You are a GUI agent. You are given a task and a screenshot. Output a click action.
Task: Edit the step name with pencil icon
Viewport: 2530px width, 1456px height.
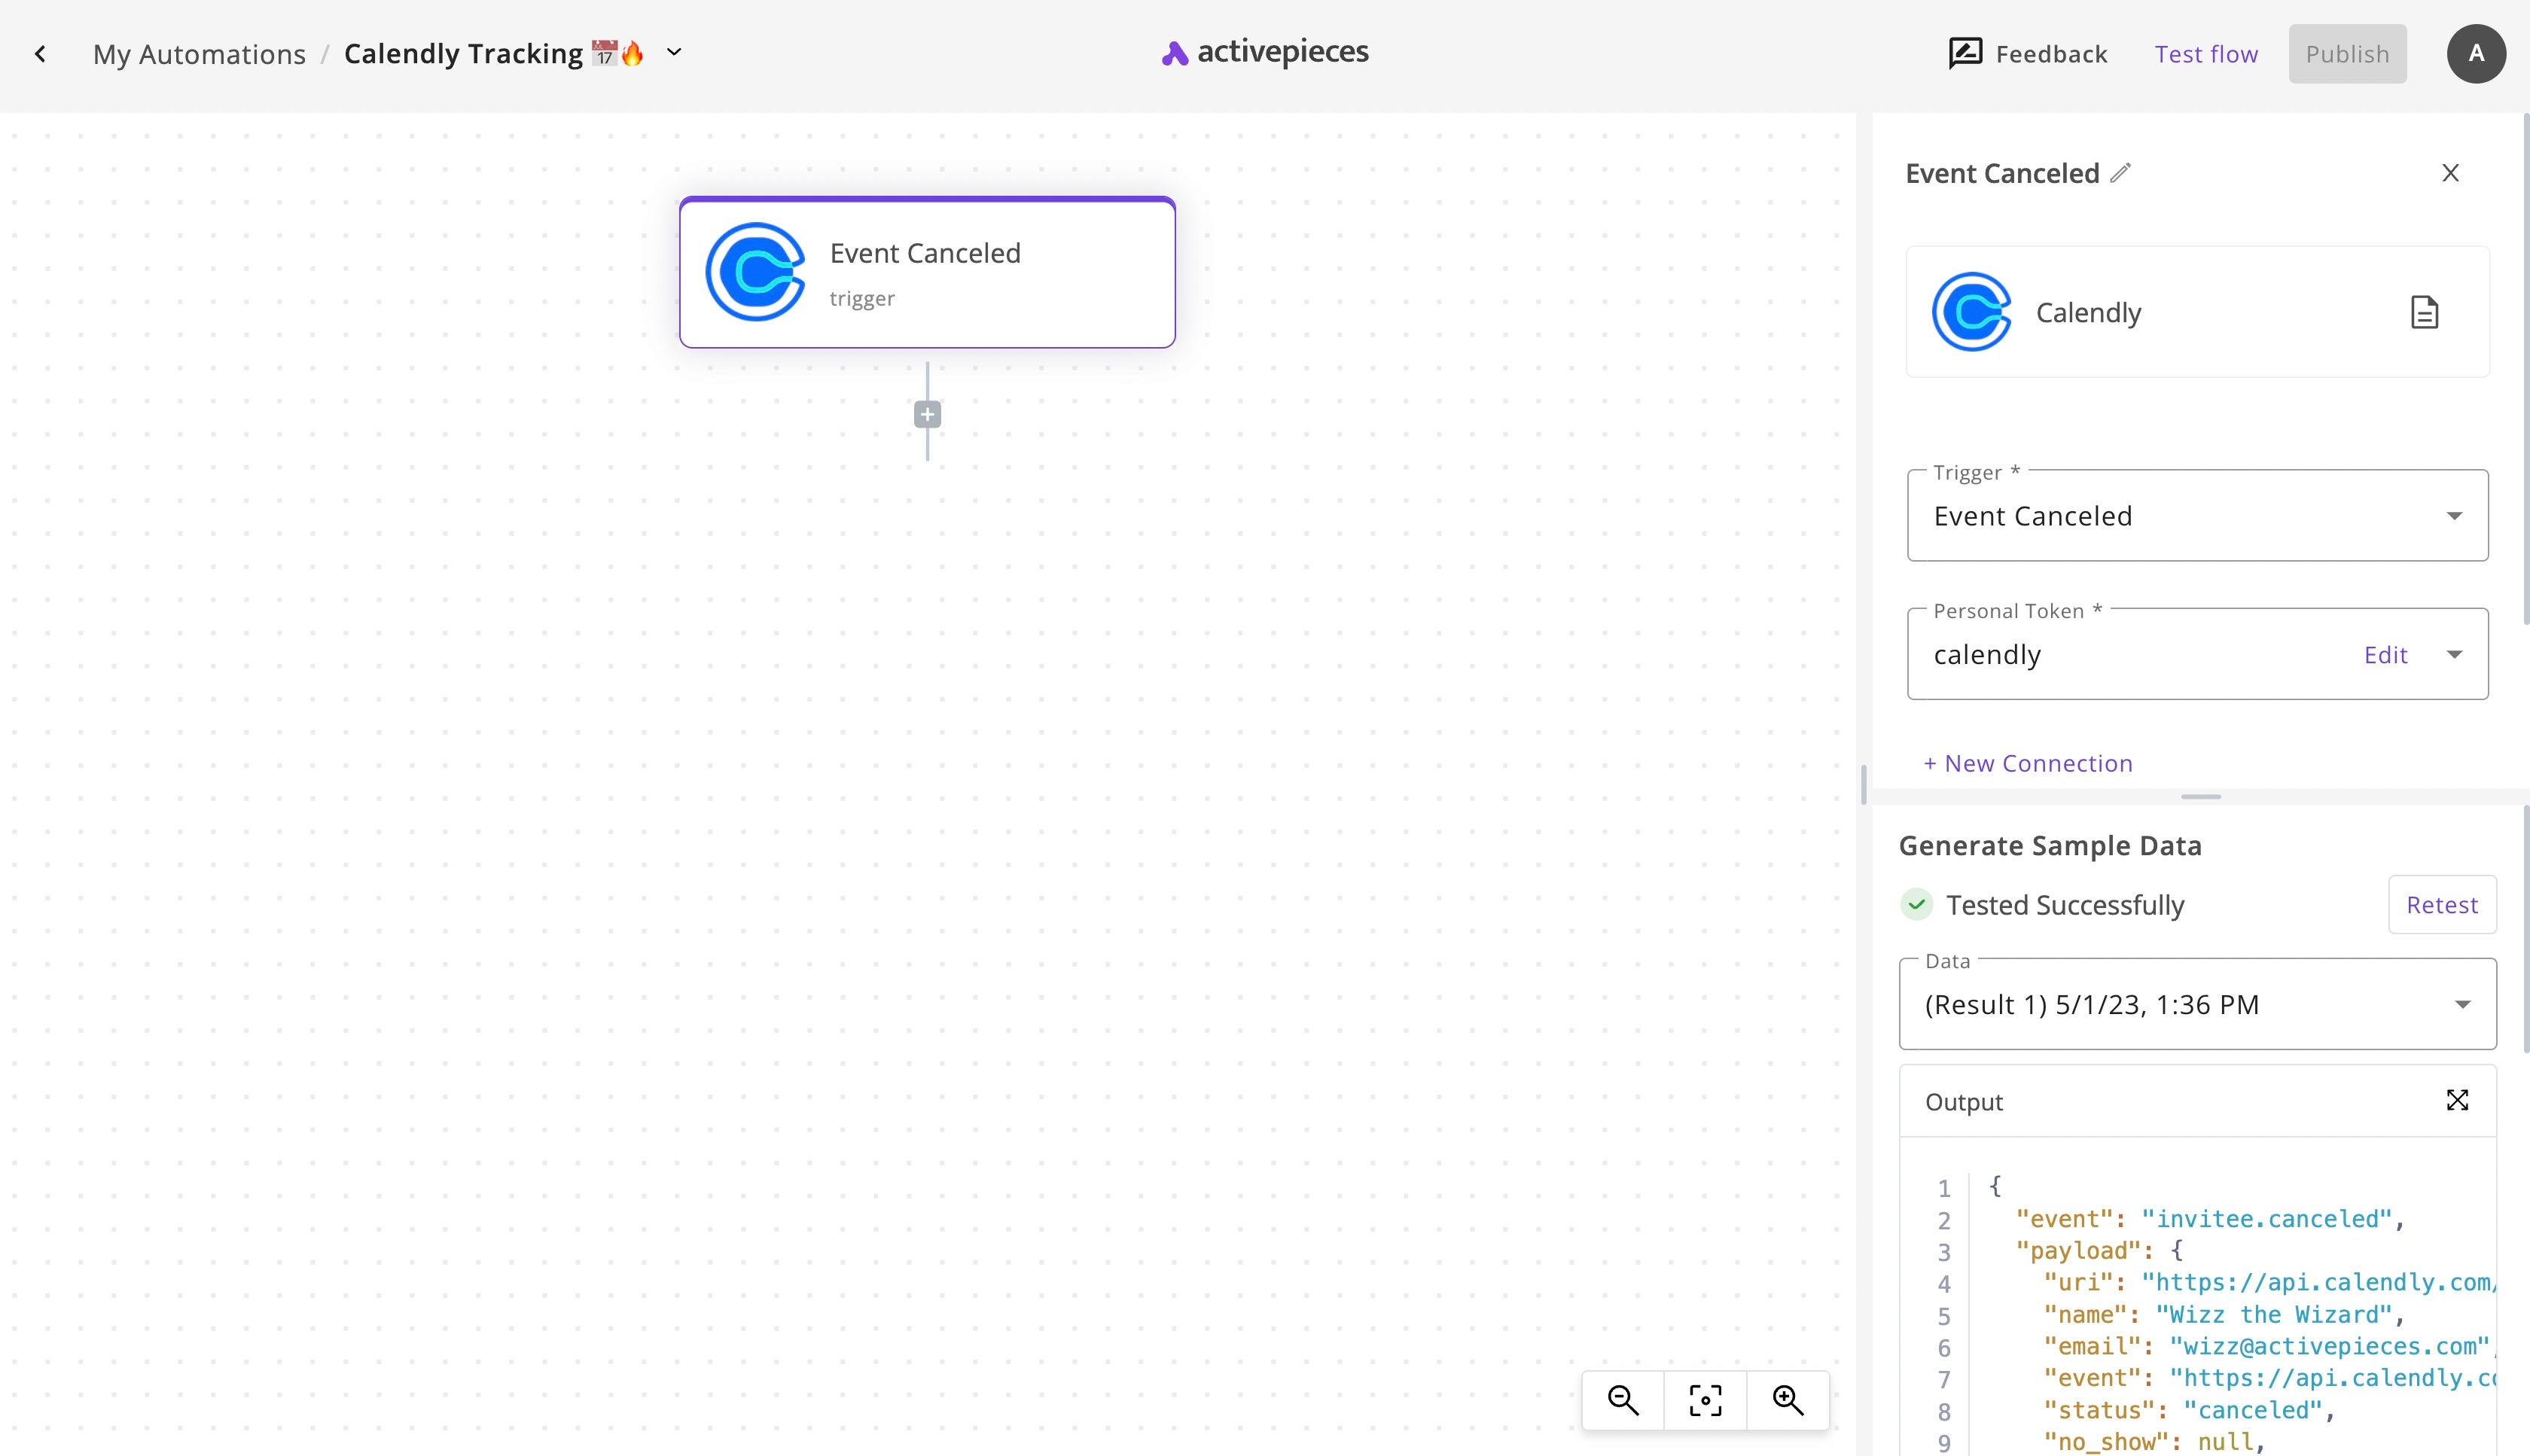[2120, 173]
